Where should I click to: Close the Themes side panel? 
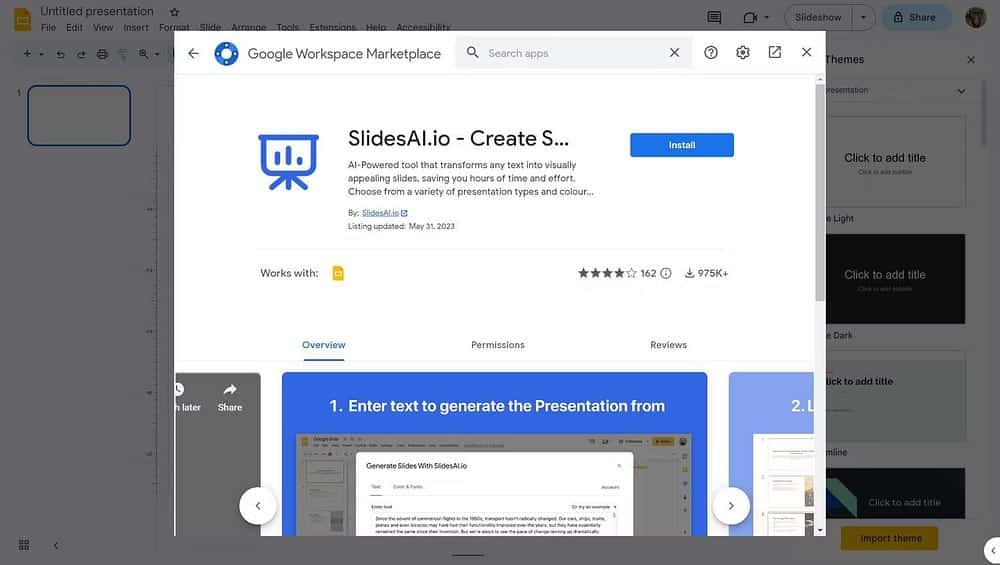(971, 60)
